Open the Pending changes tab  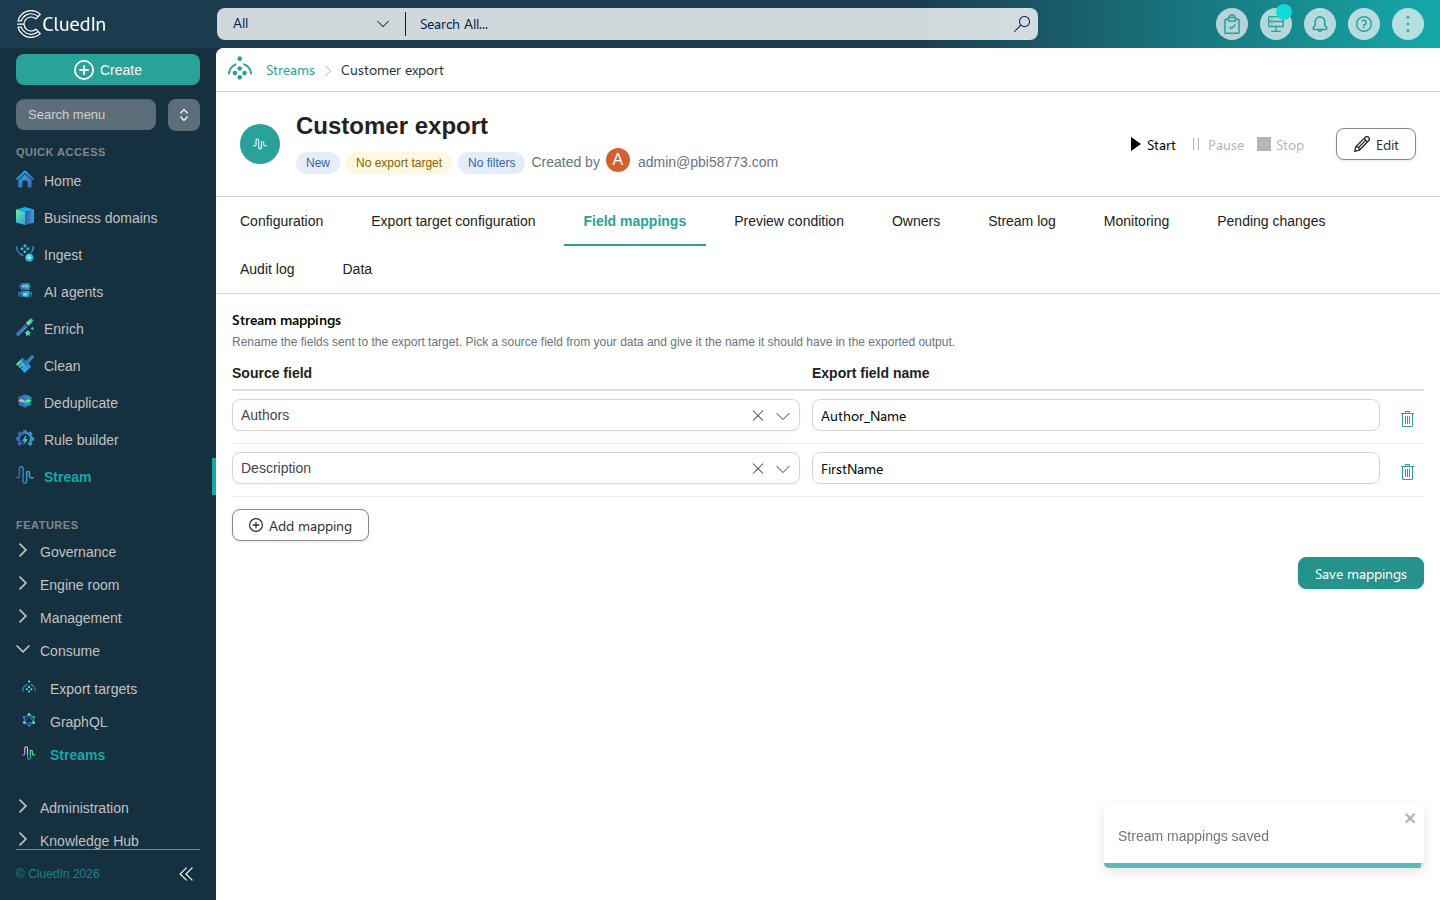pos(1271,221)
